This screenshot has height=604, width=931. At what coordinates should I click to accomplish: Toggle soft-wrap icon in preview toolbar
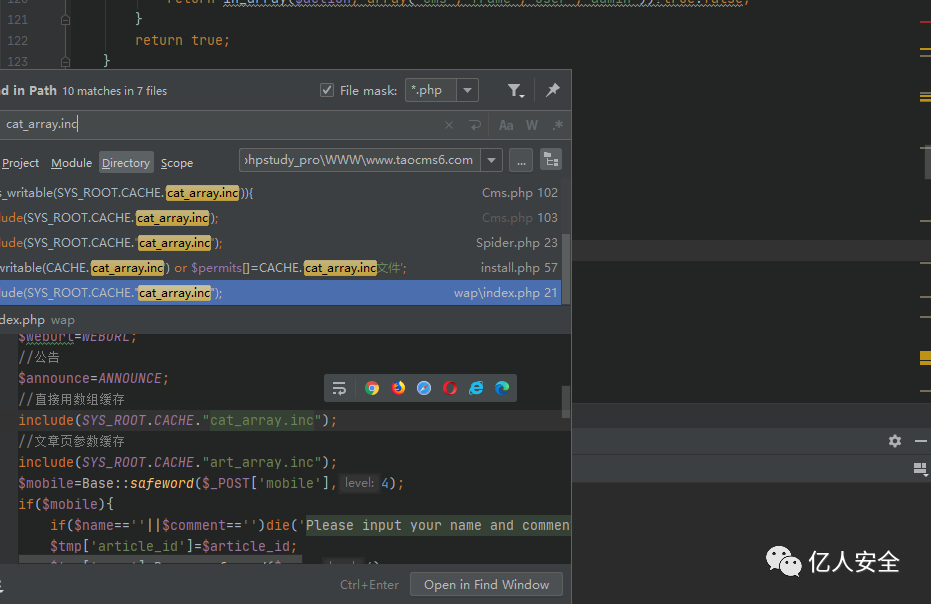(x=339, y=388)
